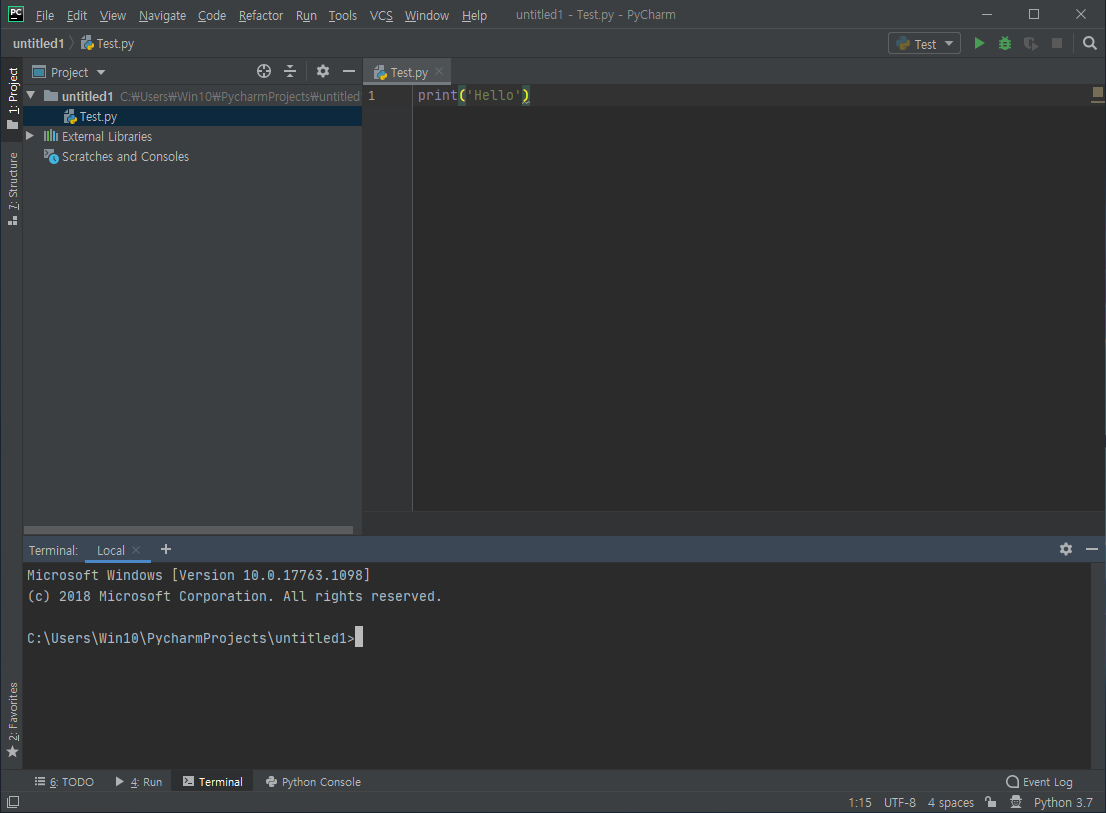Open the 4: Run tool window

pyautogui.click(x=138, y=781)
